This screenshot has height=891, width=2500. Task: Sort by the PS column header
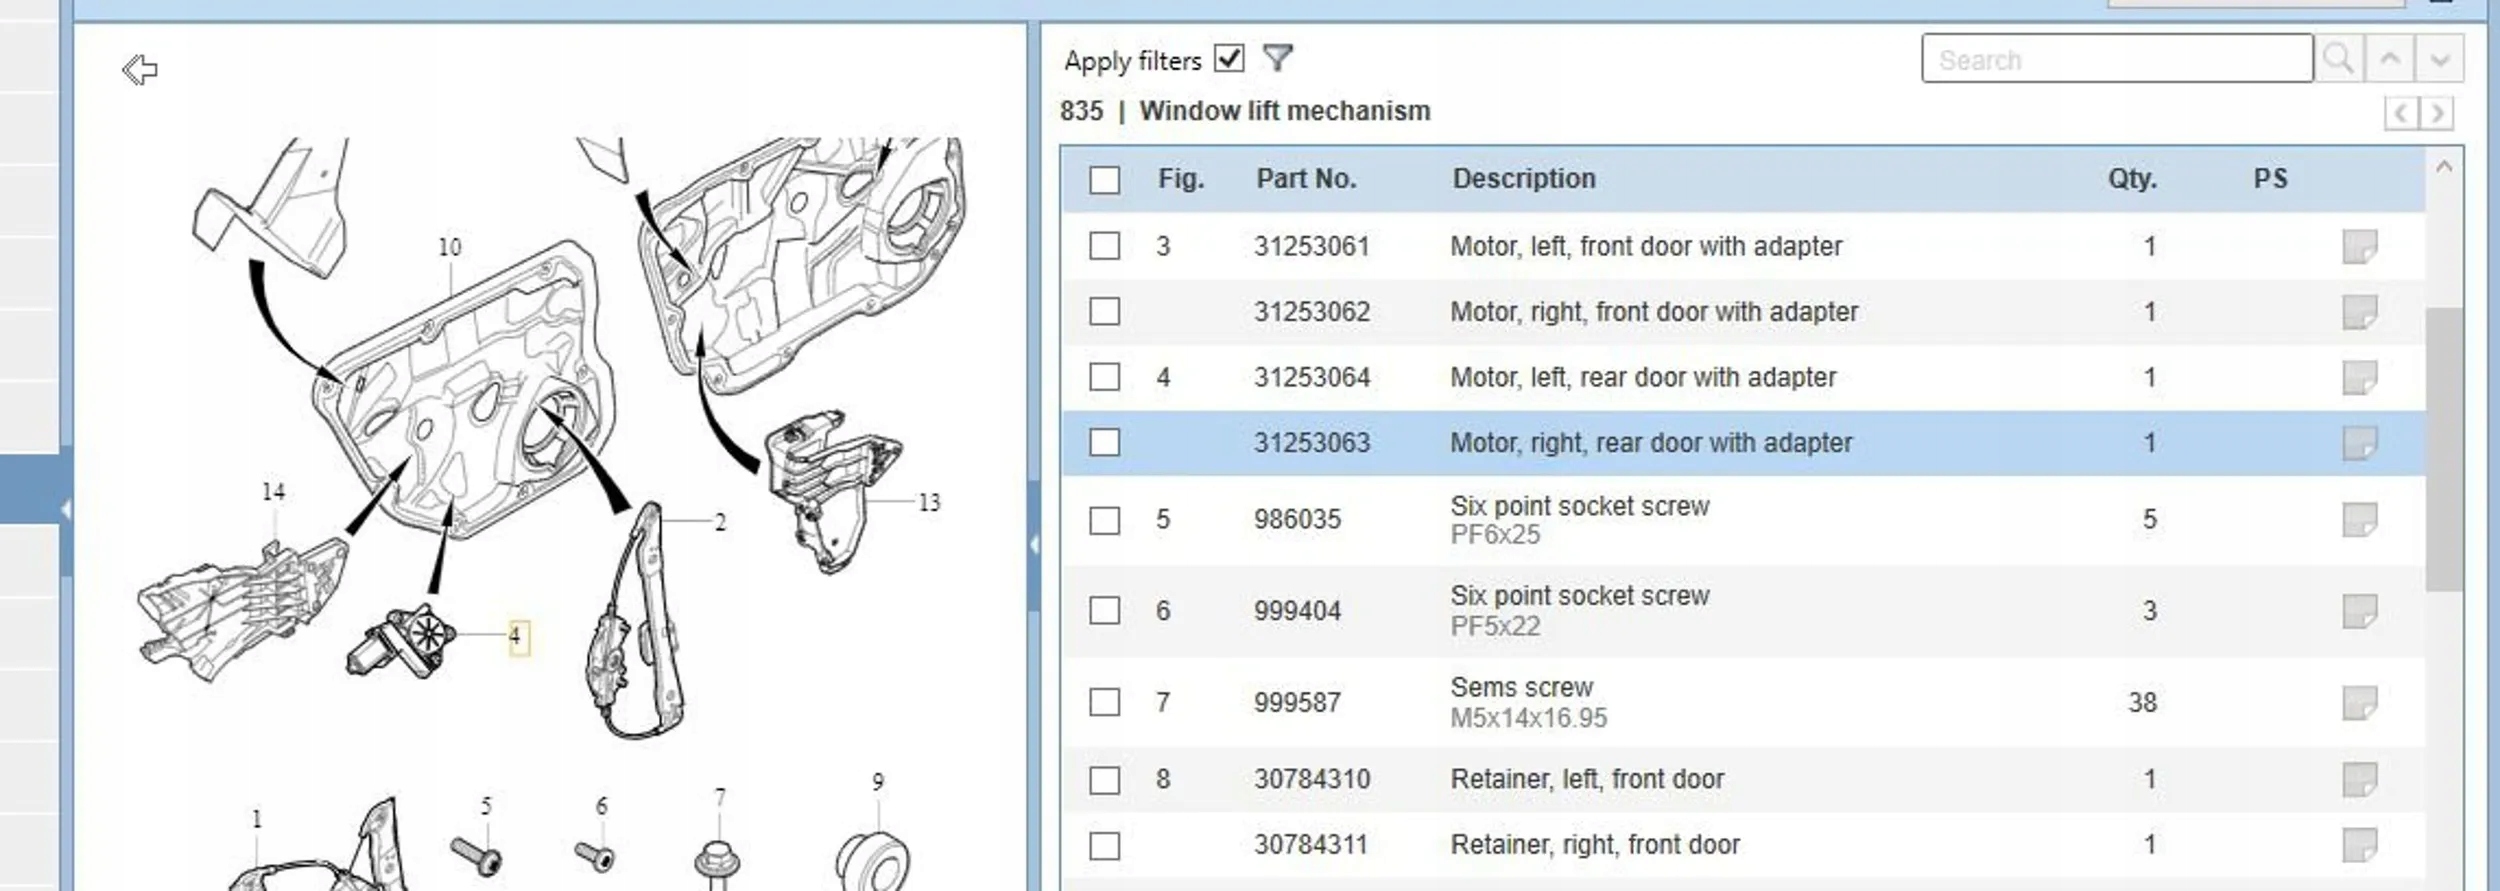[x=2270, y=179]
